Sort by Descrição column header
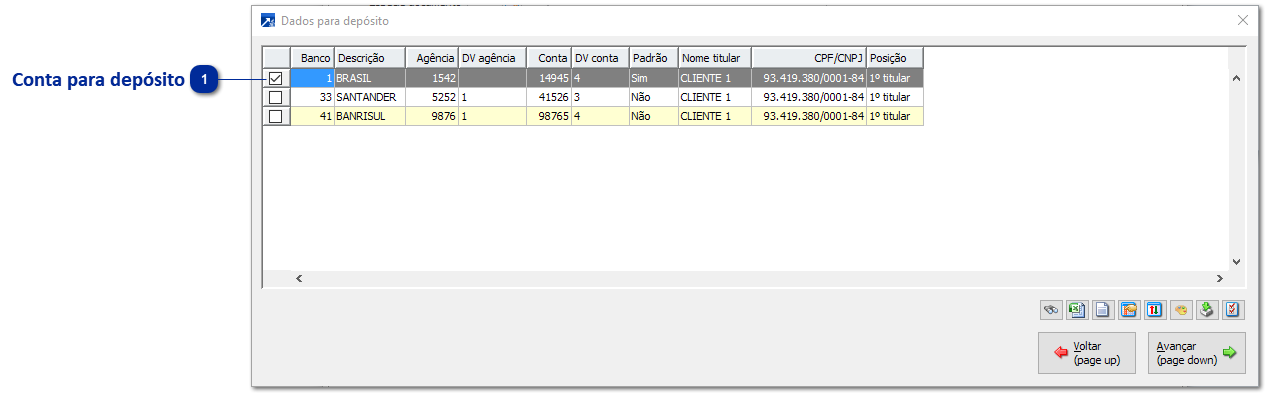 click(370, 58)
